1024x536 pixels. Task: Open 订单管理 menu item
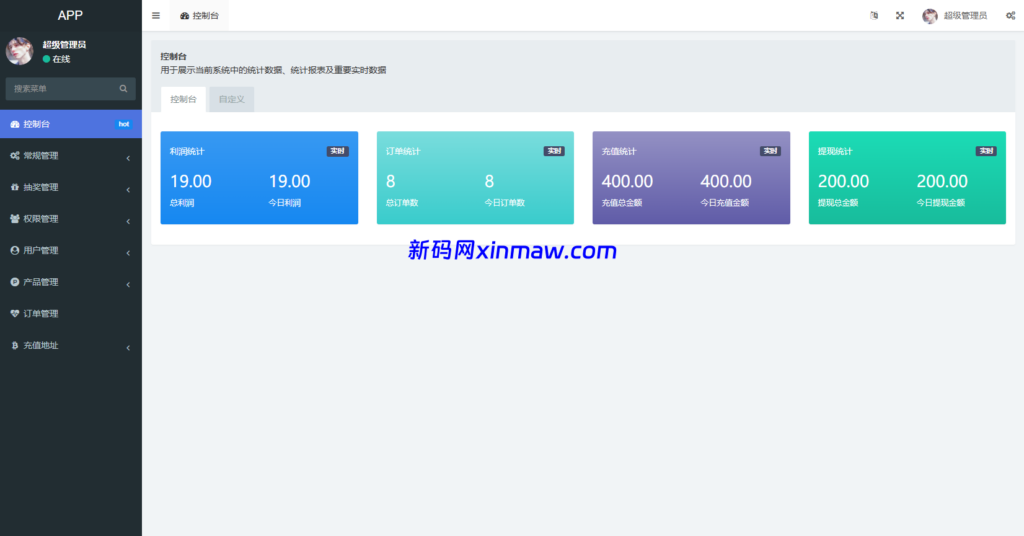[71, 313]
